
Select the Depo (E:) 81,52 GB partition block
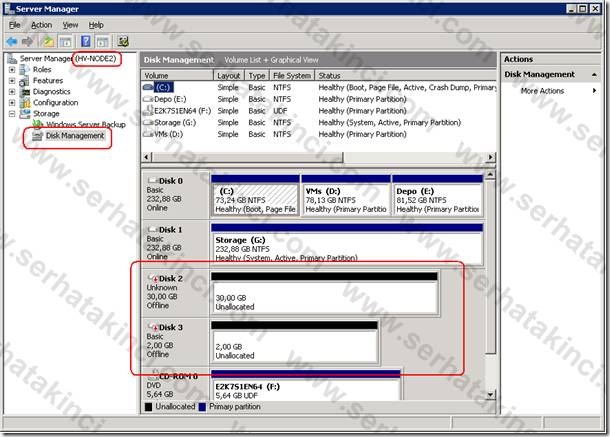coord(437,195)
